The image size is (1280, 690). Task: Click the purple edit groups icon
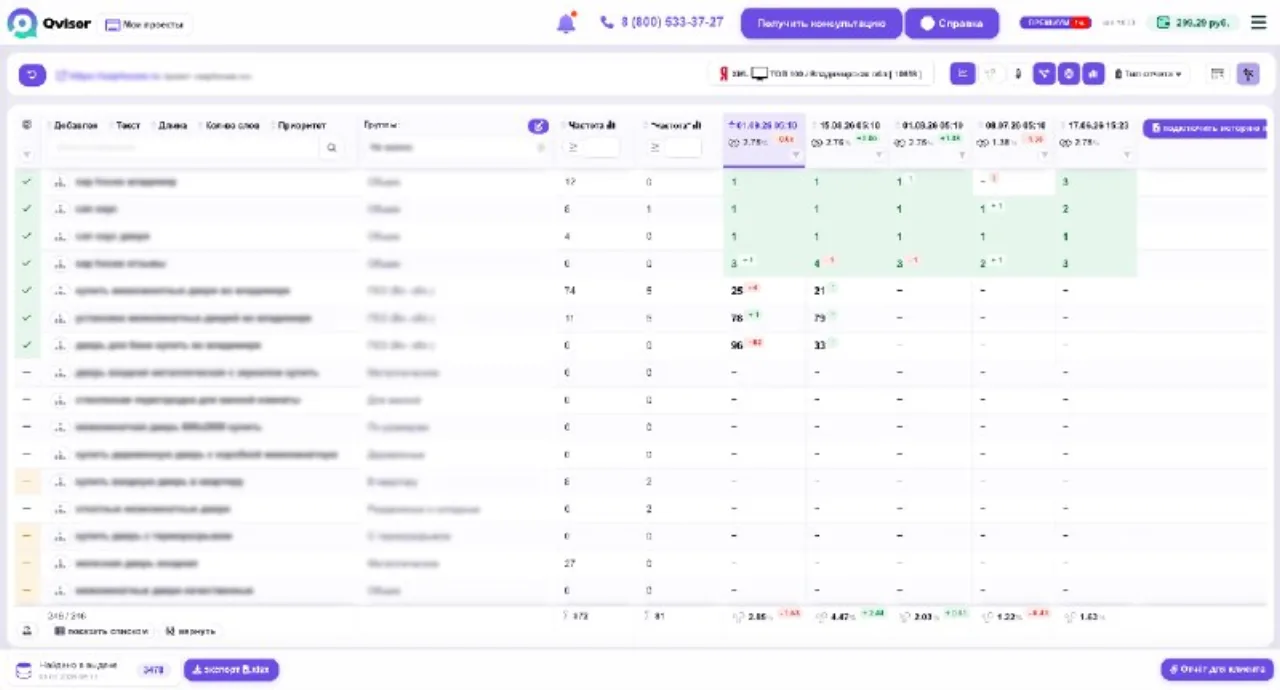click(x=538, y=126)
